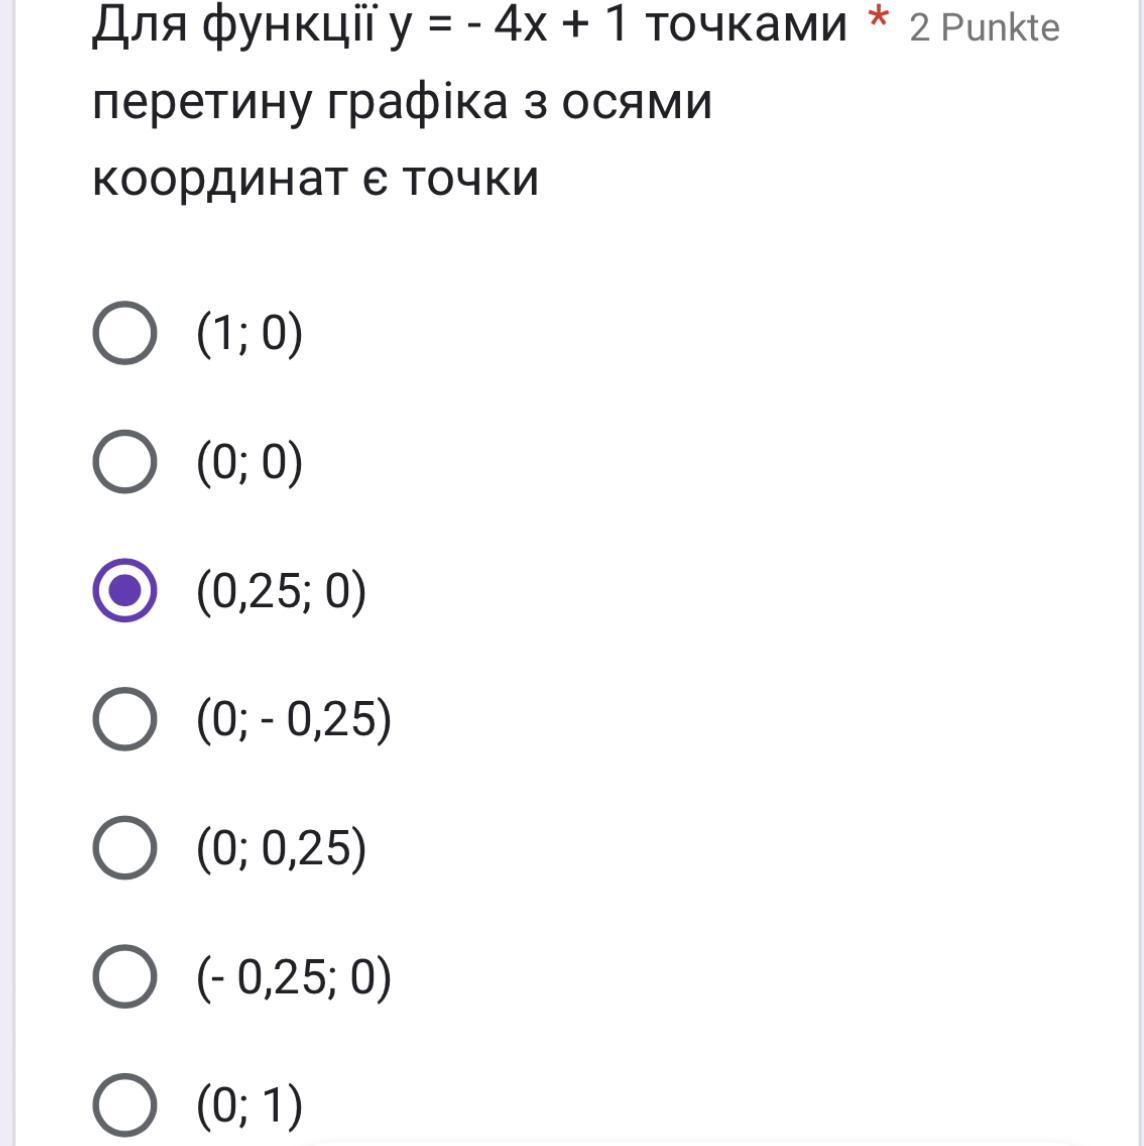The height and width of the screenshot is (1146, 1144).
Task: Pick the (0; - 0,25) radio button
Action: click(125, 718)
